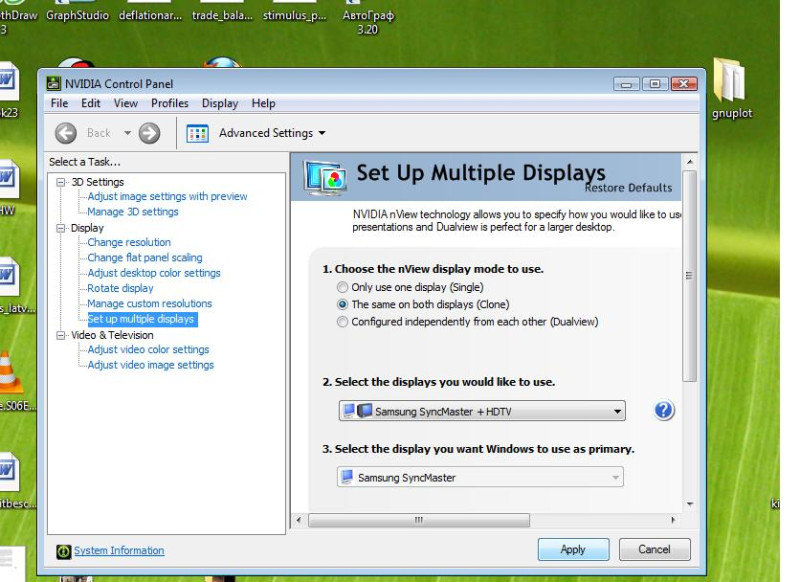
Task: Click the vertical scrollbar thumb in settings pane
Action: coord(689,276)
